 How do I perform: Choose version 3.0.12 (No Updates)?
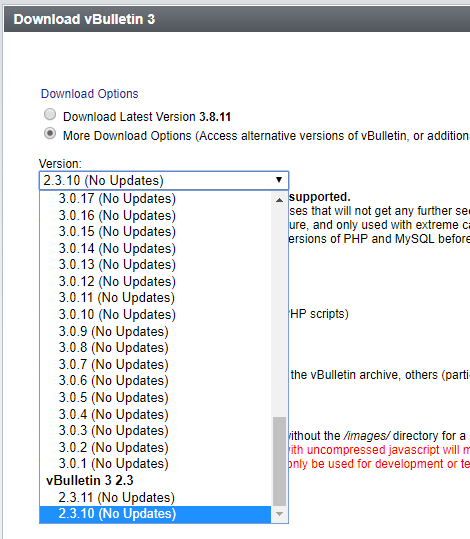point(155,282)
